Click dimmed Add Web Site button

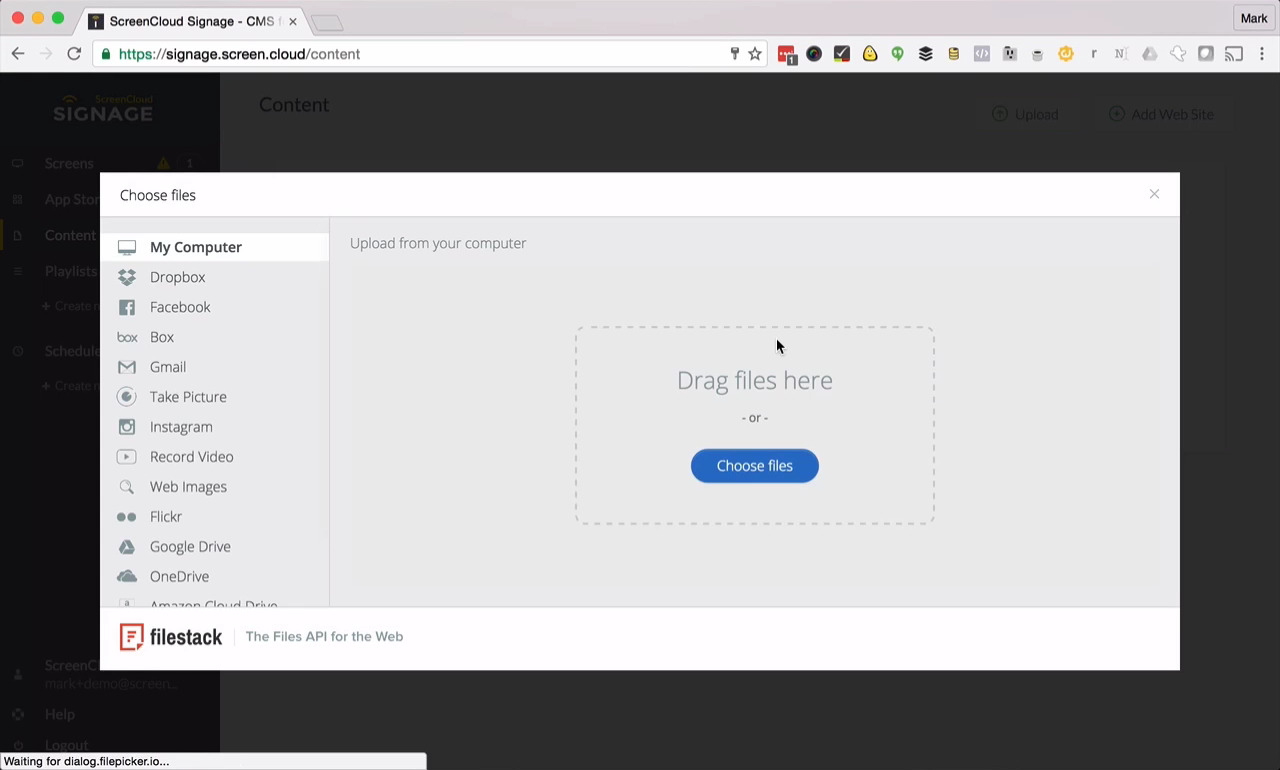click(x=1161, y=114)
